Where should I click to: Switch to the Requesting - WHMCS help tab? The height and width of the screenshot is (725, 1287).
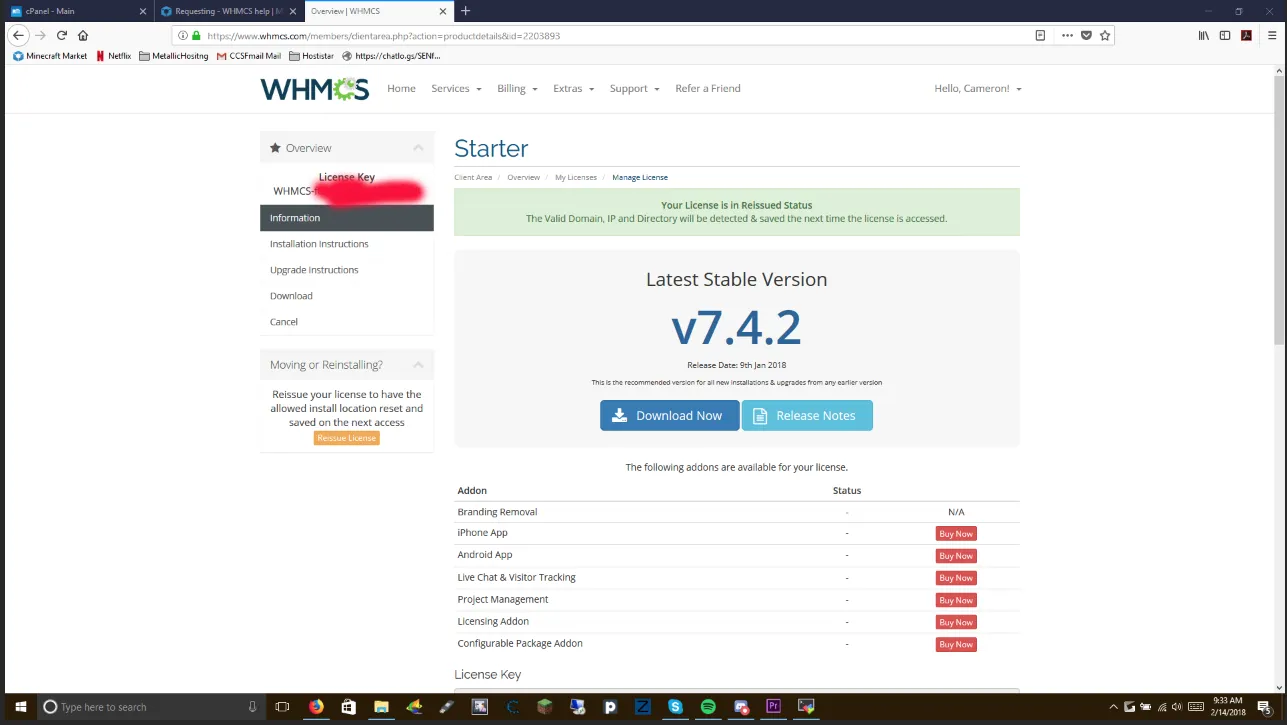(x=228, y=11)
